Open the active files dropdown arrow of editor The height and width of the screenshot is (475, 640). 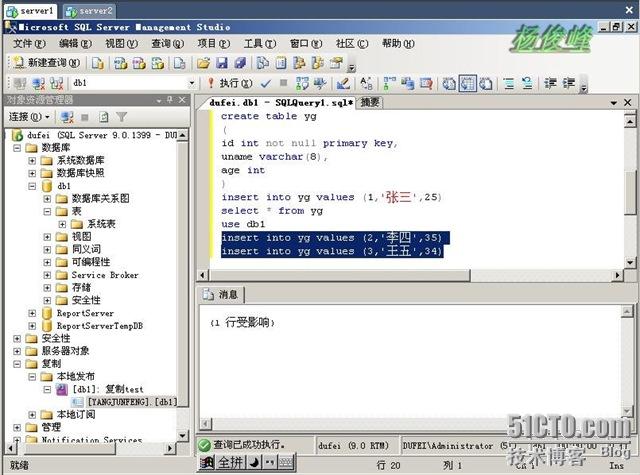coord(613,103)
